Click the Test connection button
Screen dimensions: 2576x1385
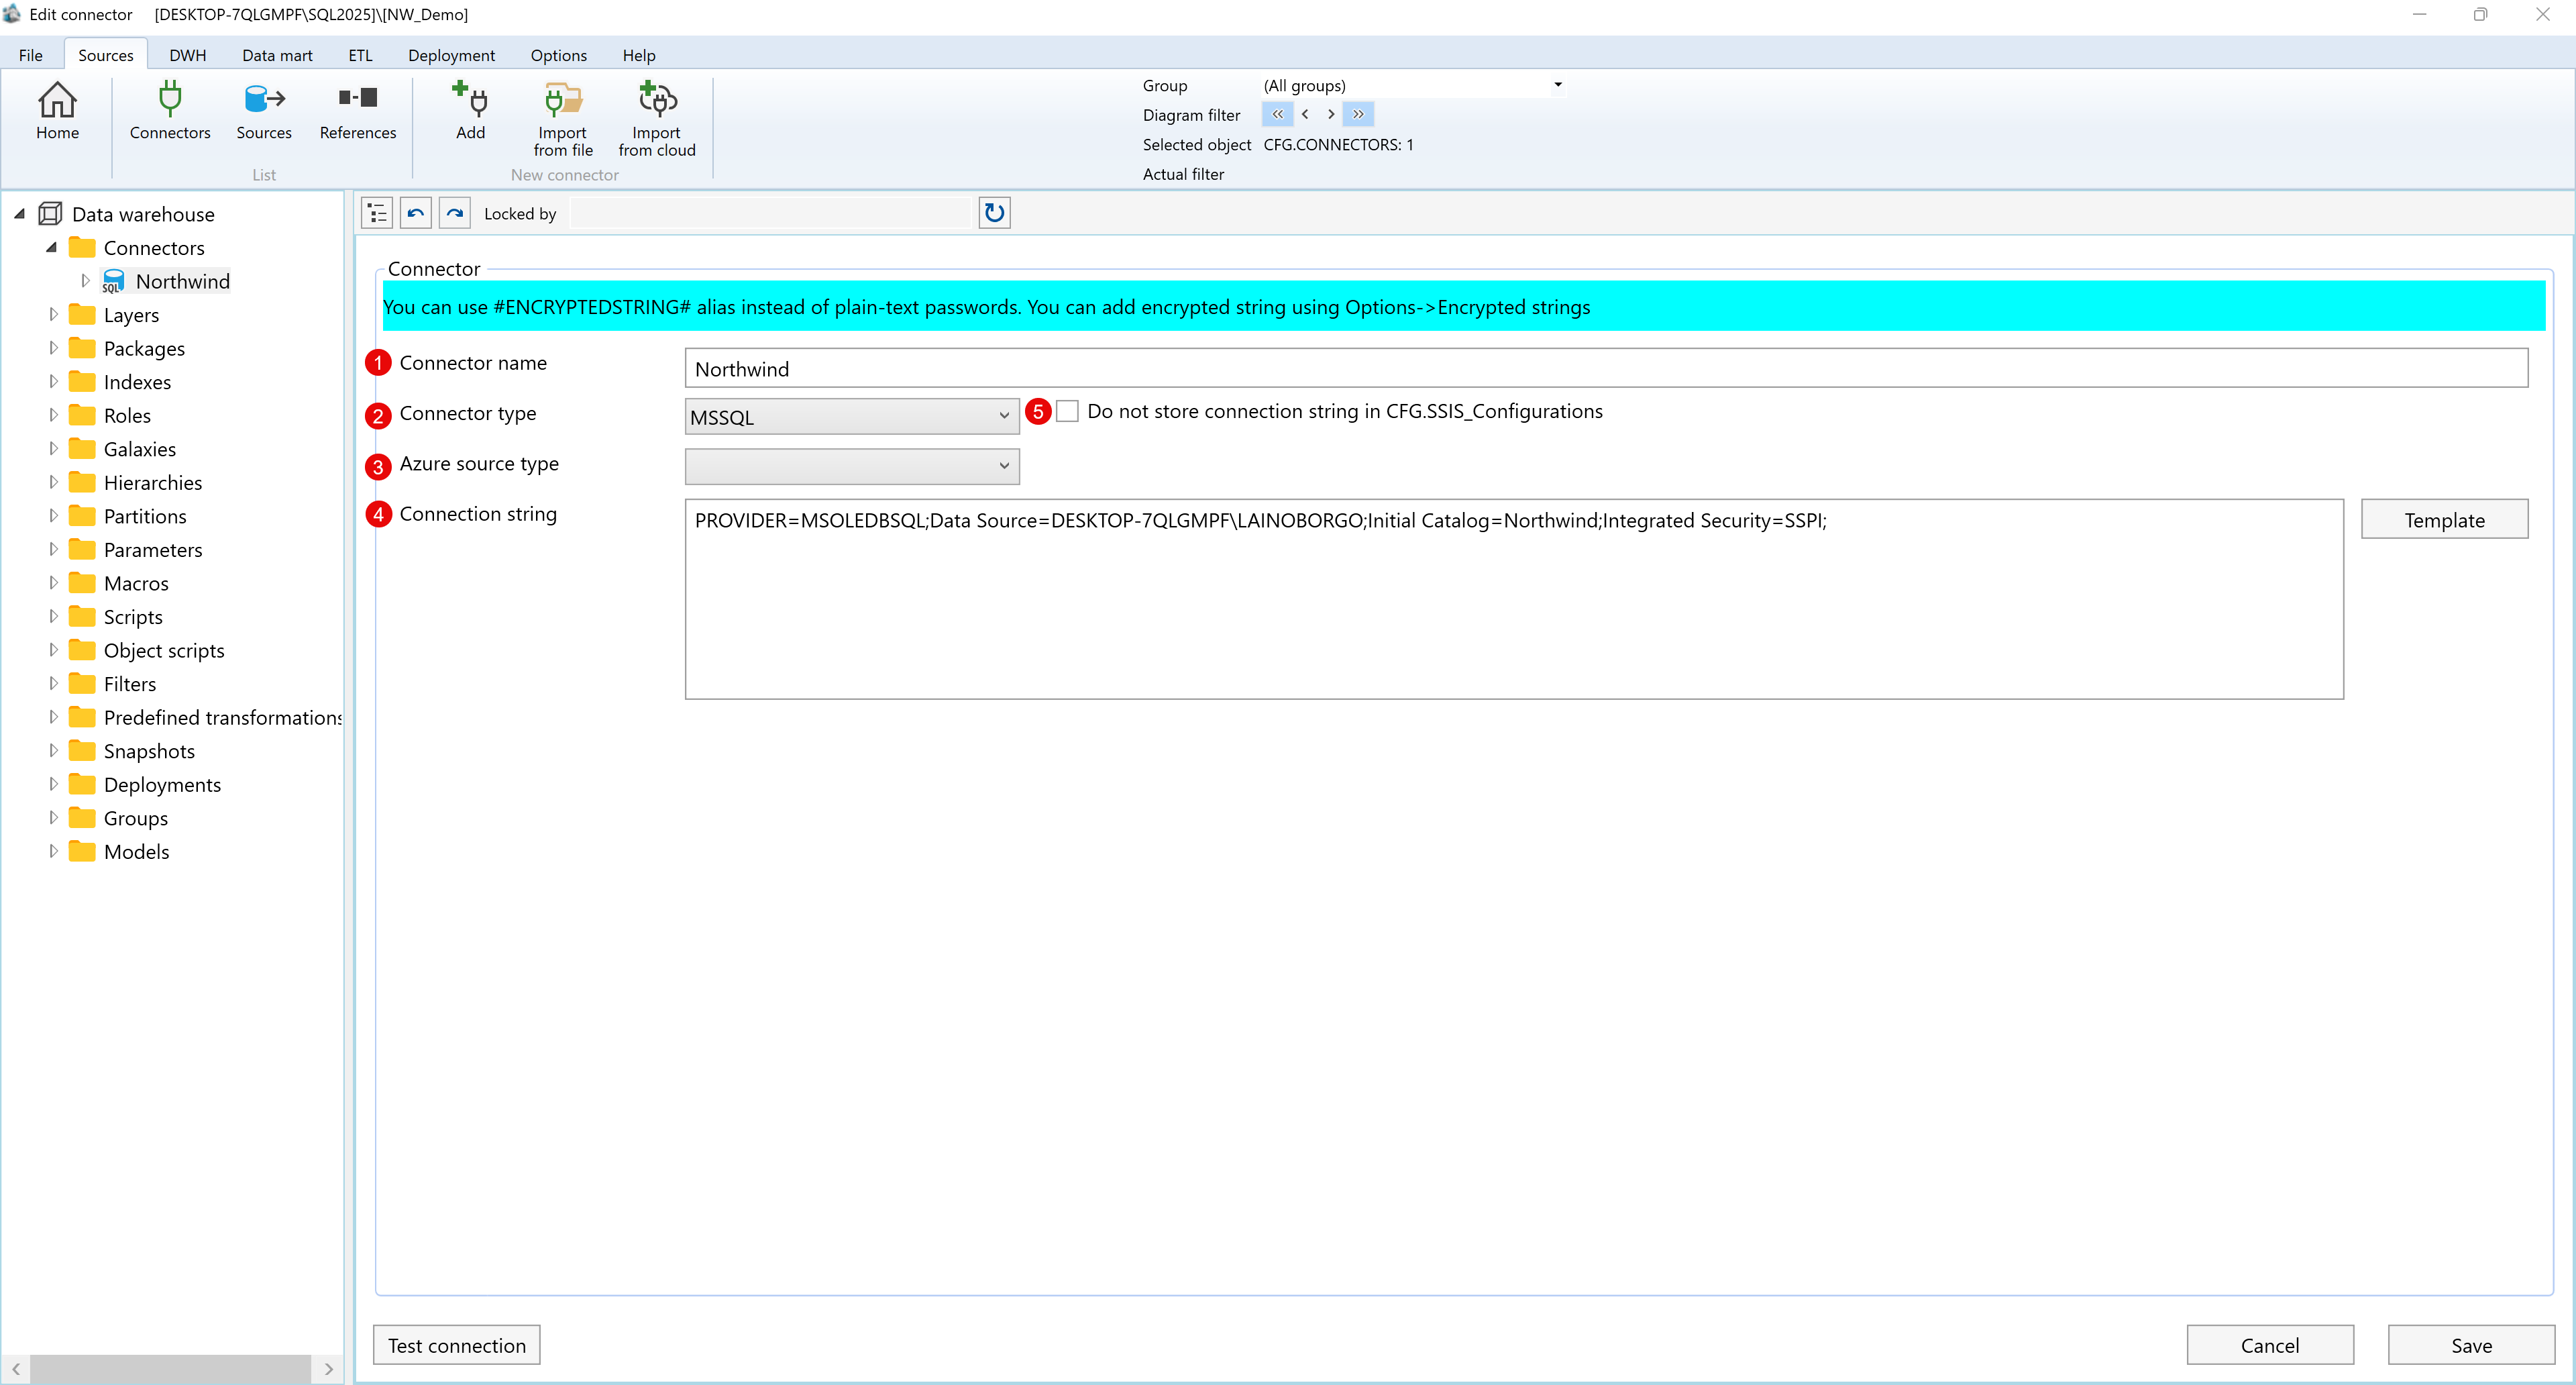[x=457, y=1345]
